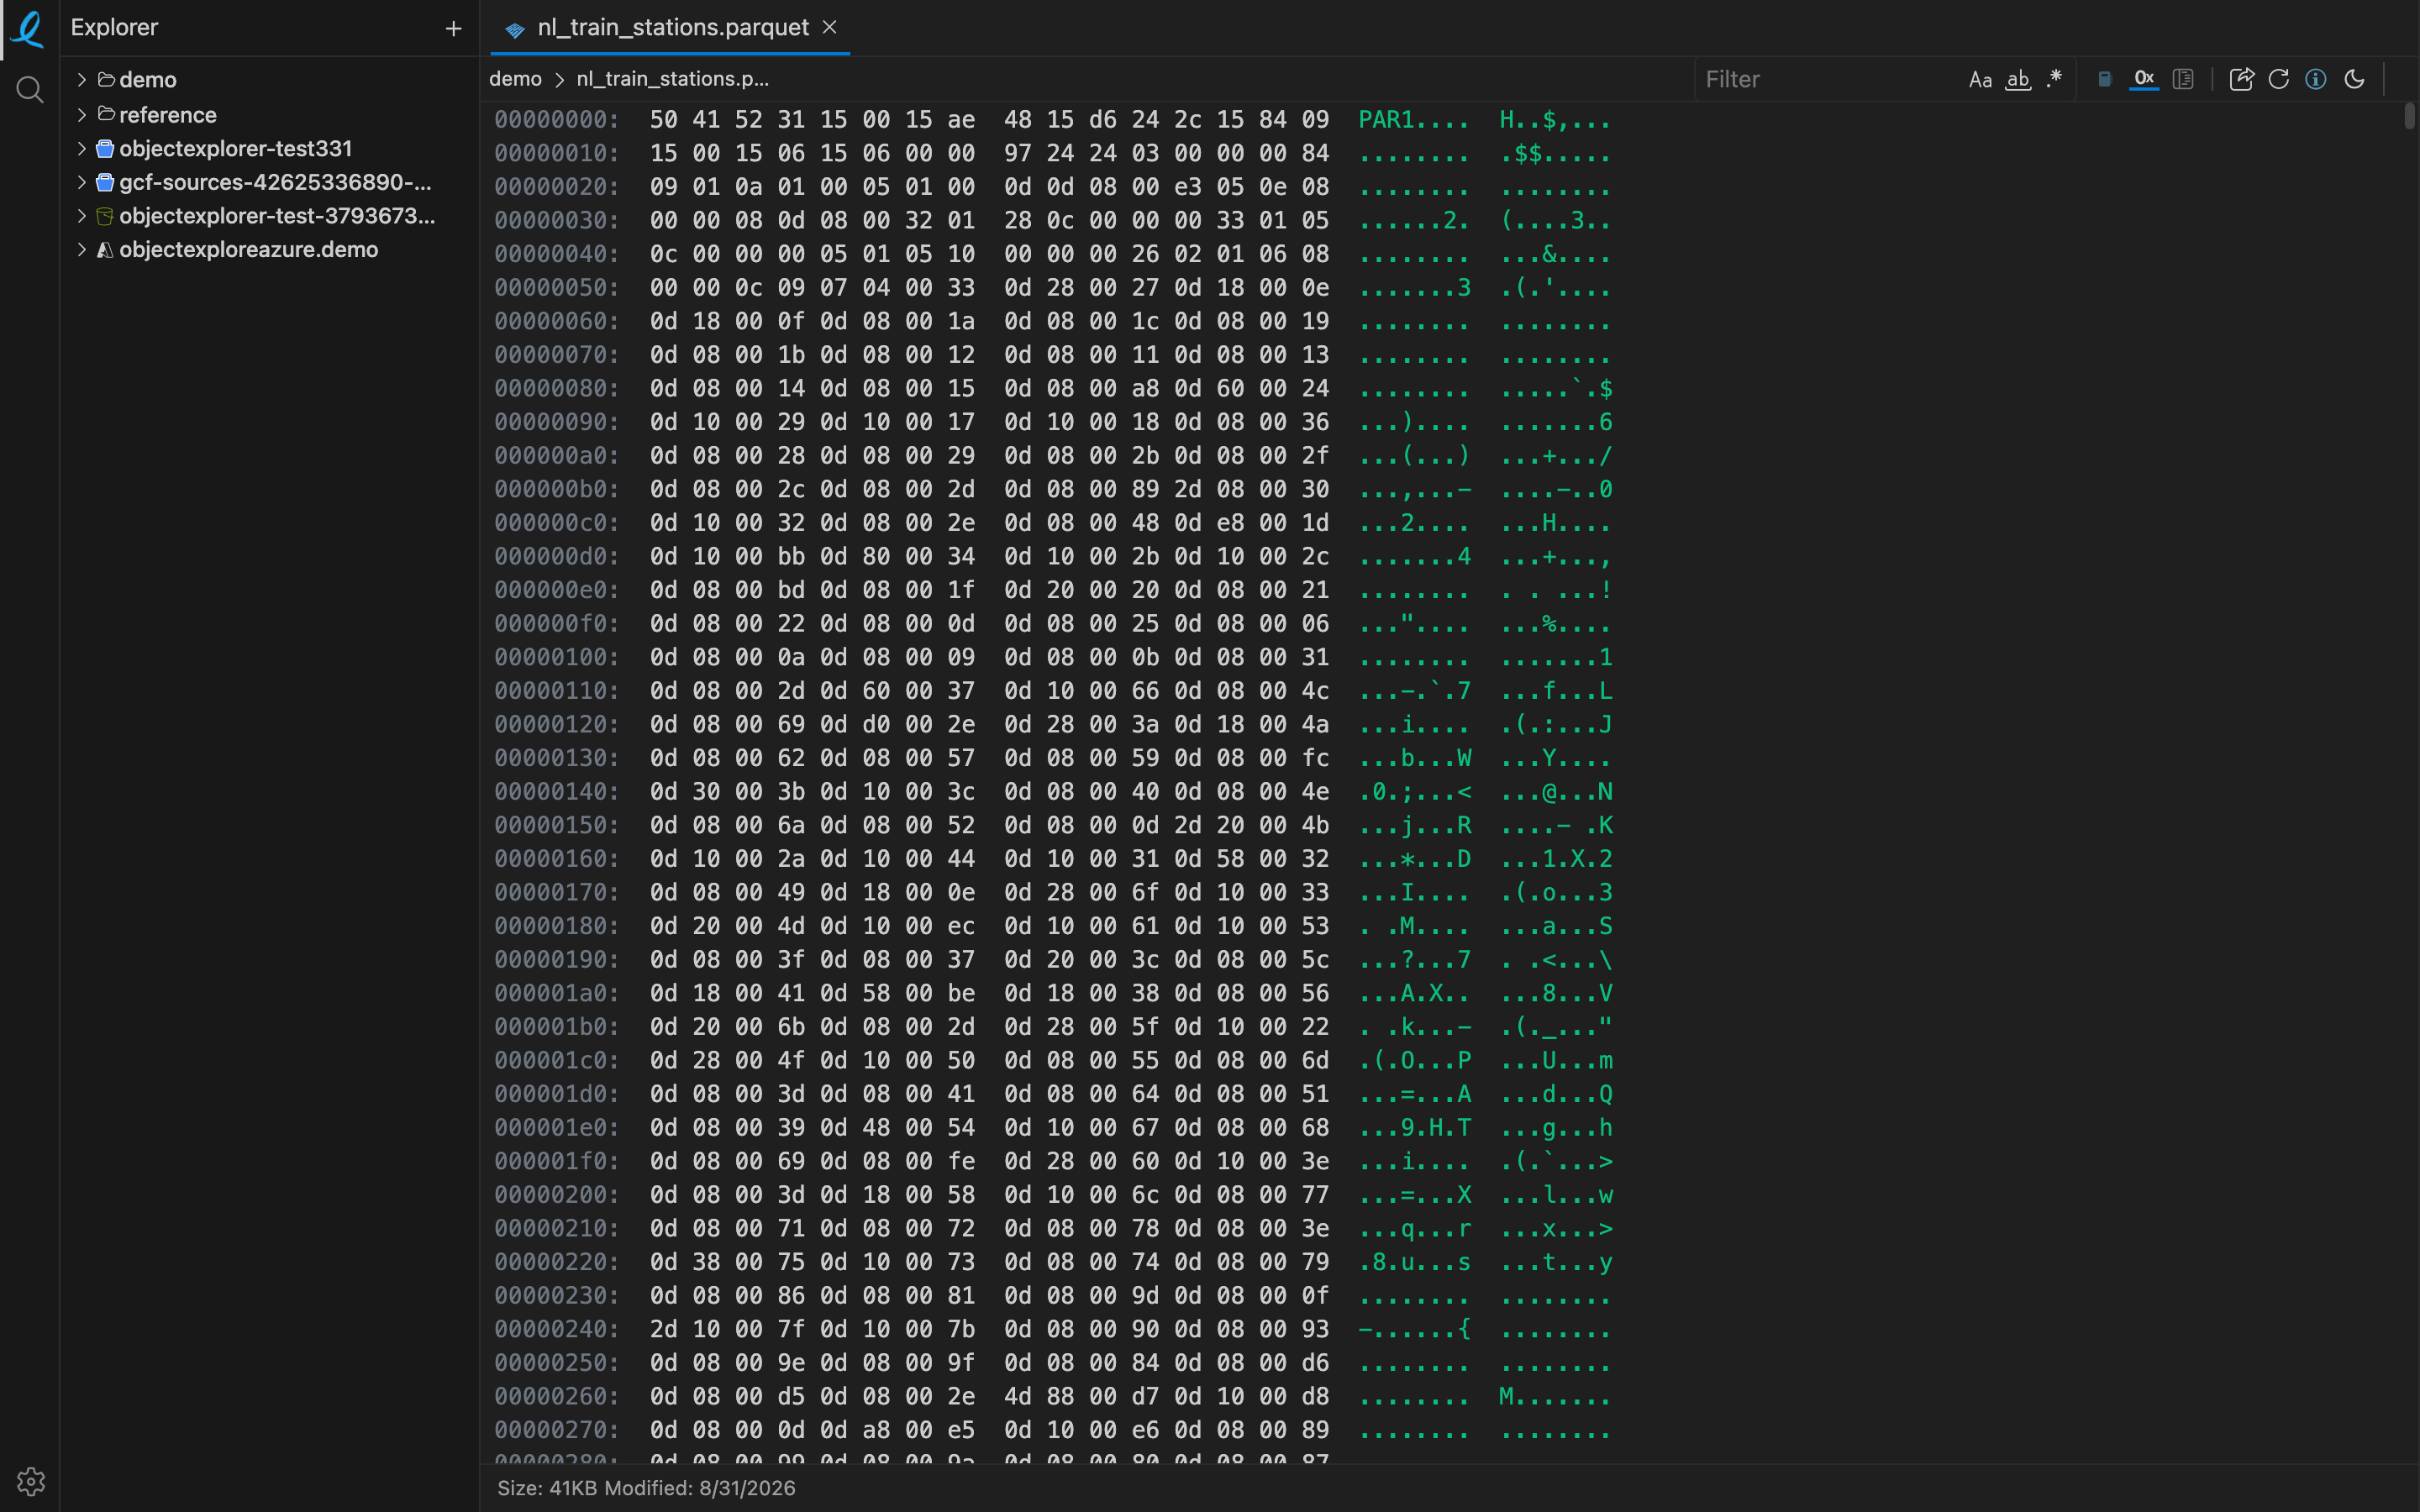Refresh the file view
This screenshot has height=1512, width=2420.
pos(2279,79)
